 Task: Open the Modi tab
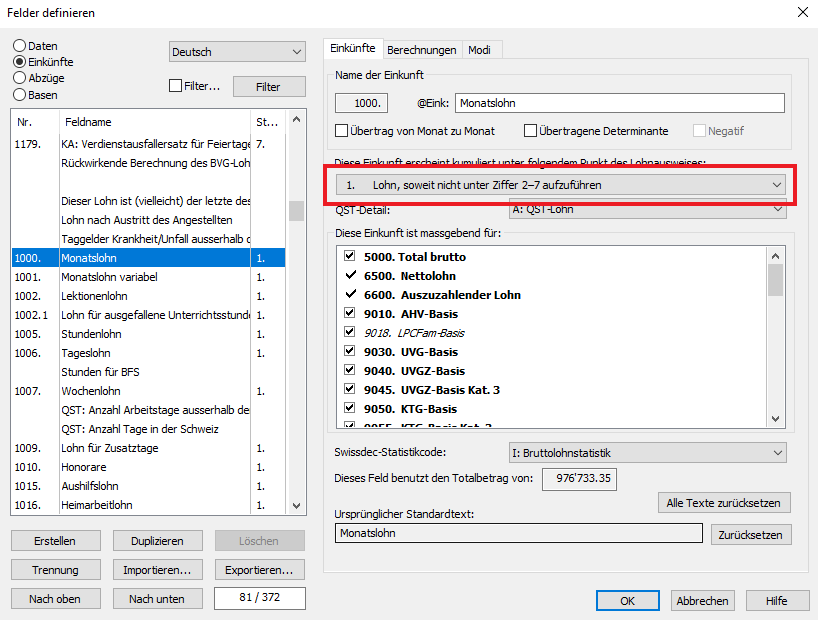(x=481, y=50)
